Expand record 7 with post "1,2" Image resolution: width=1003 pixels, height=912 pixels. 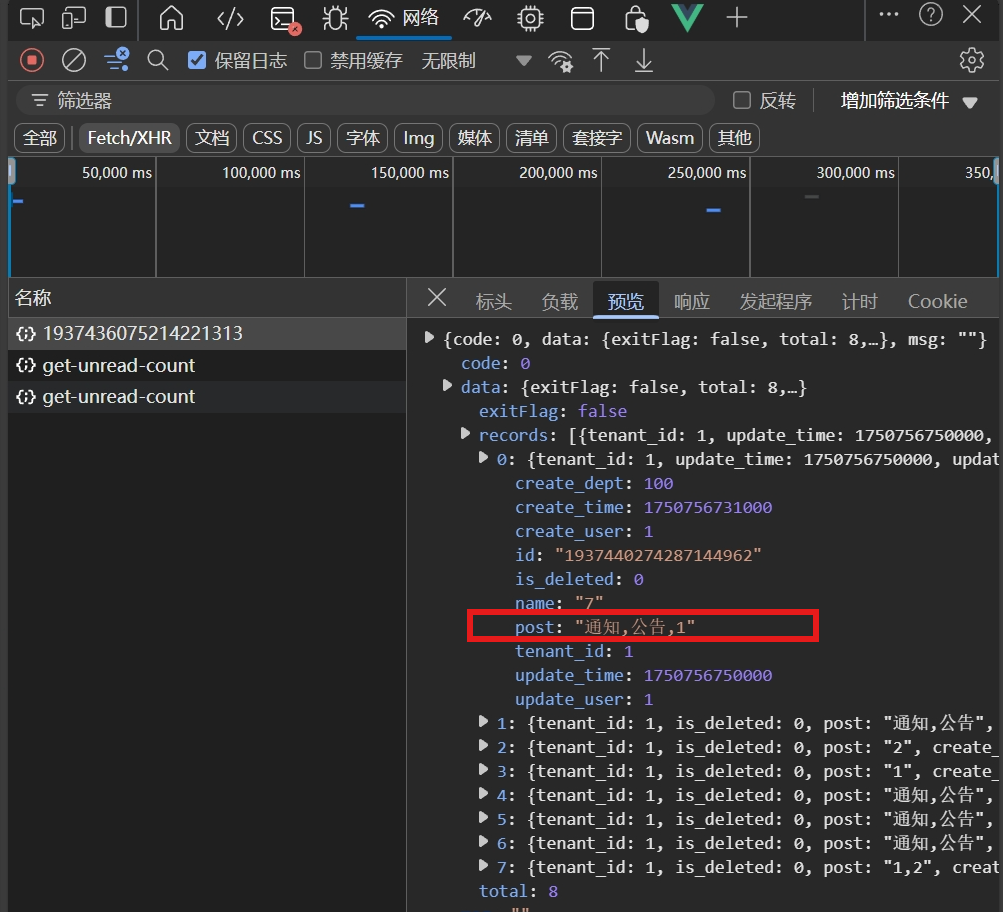pyautogui.click(x=483, y=866)
